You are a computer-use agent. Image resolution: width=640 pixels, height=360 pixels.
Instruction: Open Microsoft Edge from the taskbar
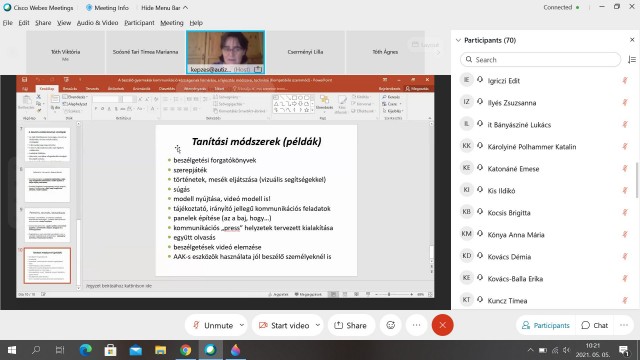pos(86,350)
